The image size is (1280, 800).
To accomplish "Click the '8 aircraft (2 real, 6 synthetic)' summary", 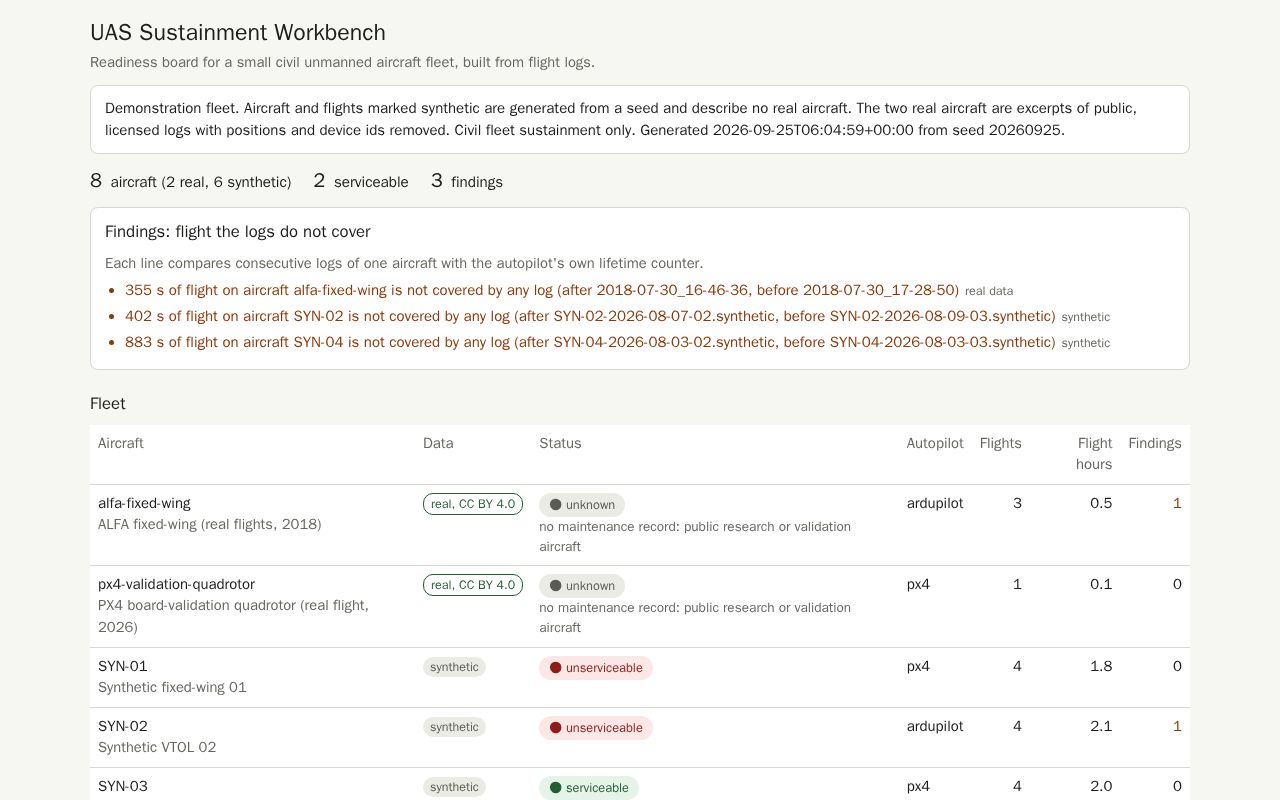I will [x=191, y=181].
